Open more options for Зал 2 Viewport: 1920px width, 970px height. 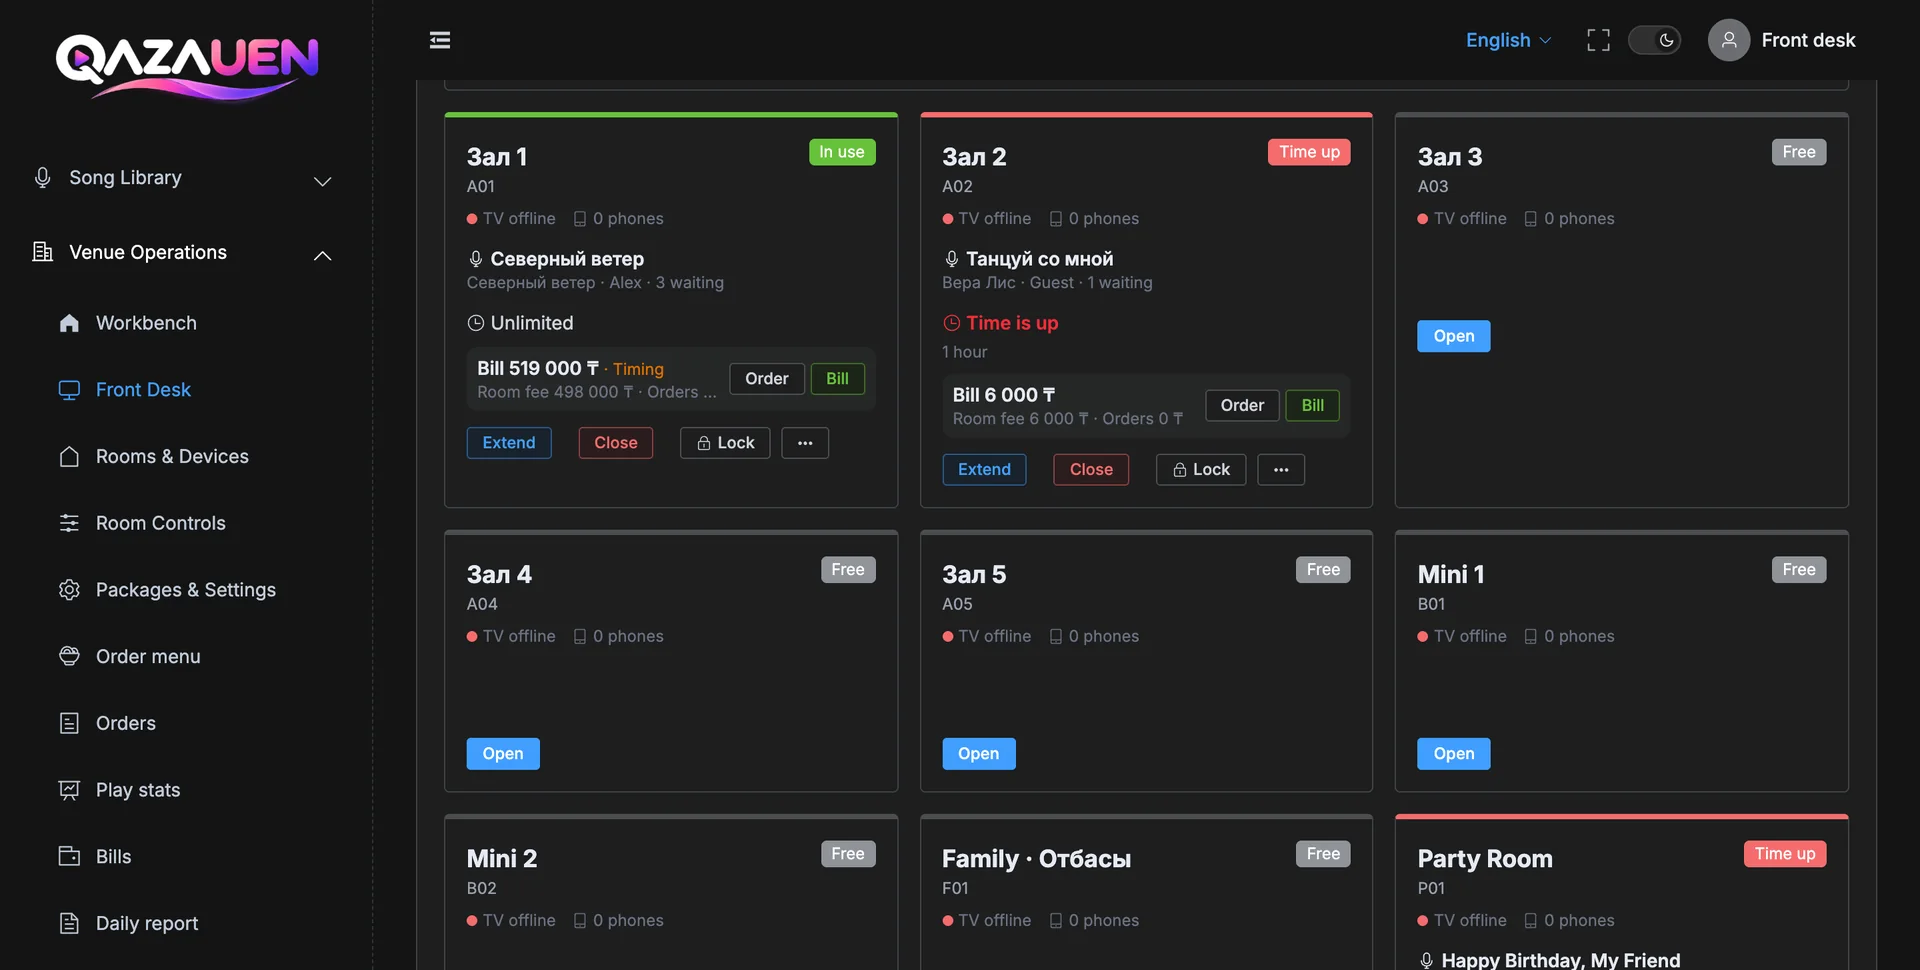point(1281,470)
